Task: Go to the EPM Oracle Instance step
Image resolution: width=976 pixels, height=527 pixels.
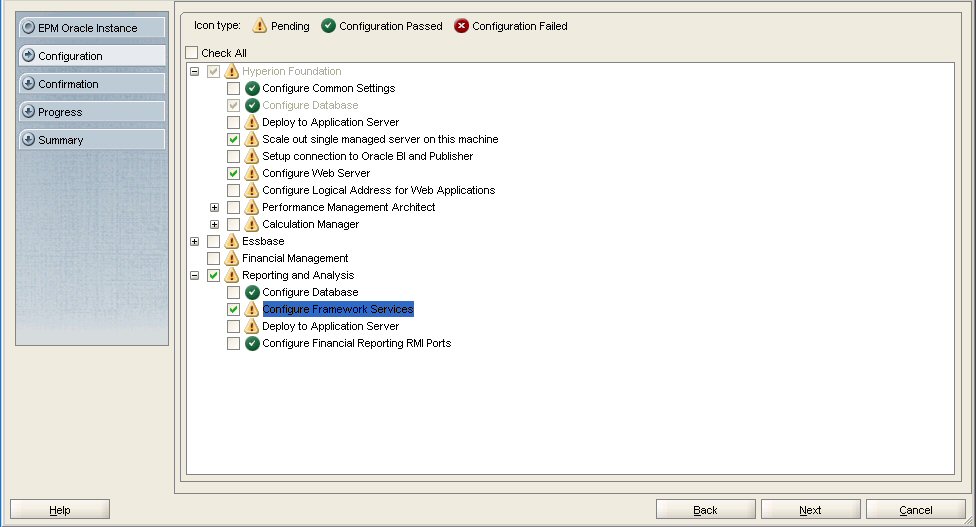Action: click(x=92, y=27)
